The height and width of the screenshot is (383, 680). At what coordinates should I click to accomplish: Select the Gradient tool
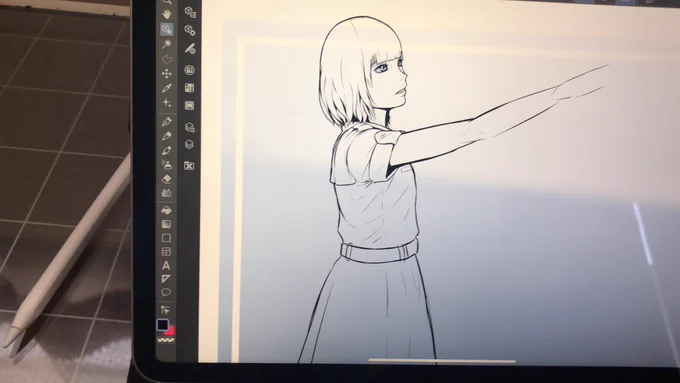click(x=167, y=224)
